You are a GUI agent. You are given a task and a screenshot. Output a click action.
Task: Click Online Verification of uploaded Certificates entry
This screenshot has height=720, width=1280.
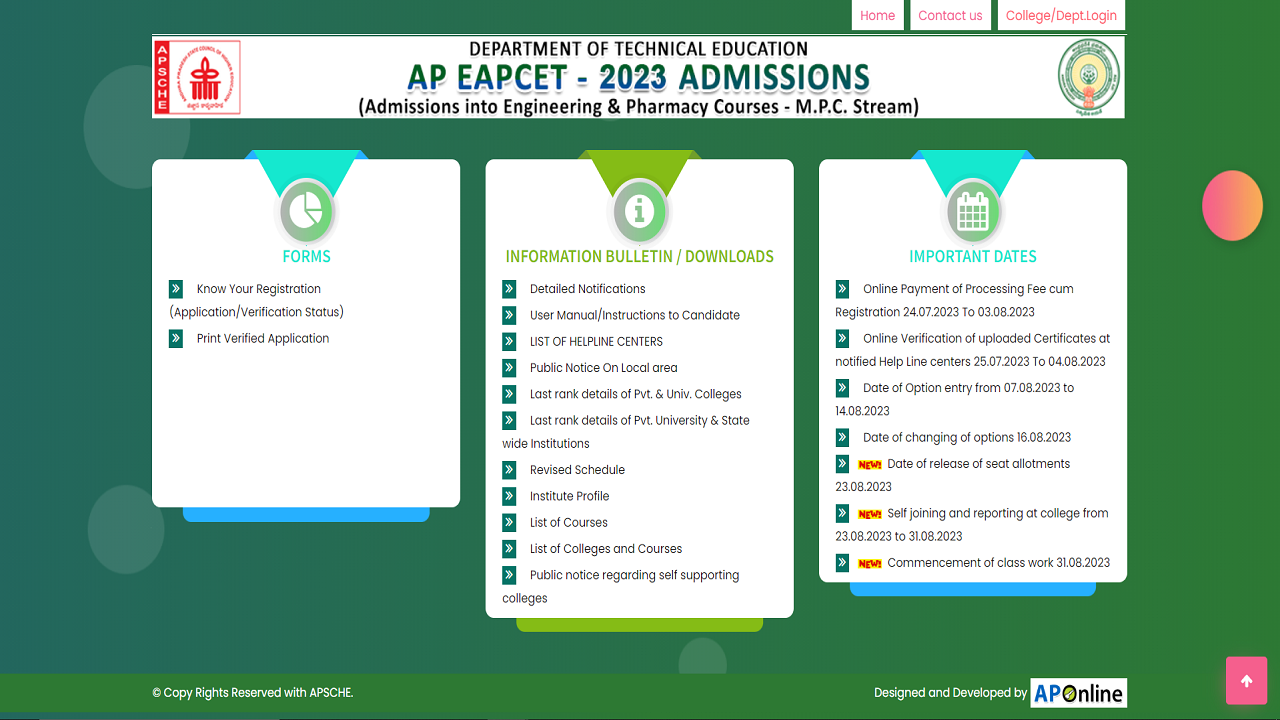(973, 350)
